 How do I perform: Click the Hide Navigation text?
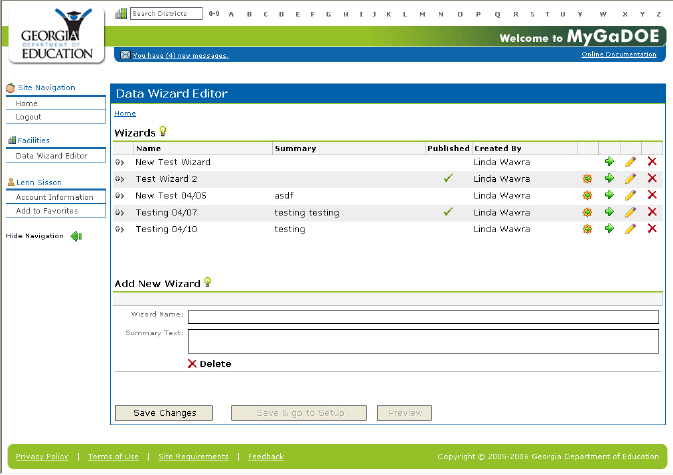(34, 236)
